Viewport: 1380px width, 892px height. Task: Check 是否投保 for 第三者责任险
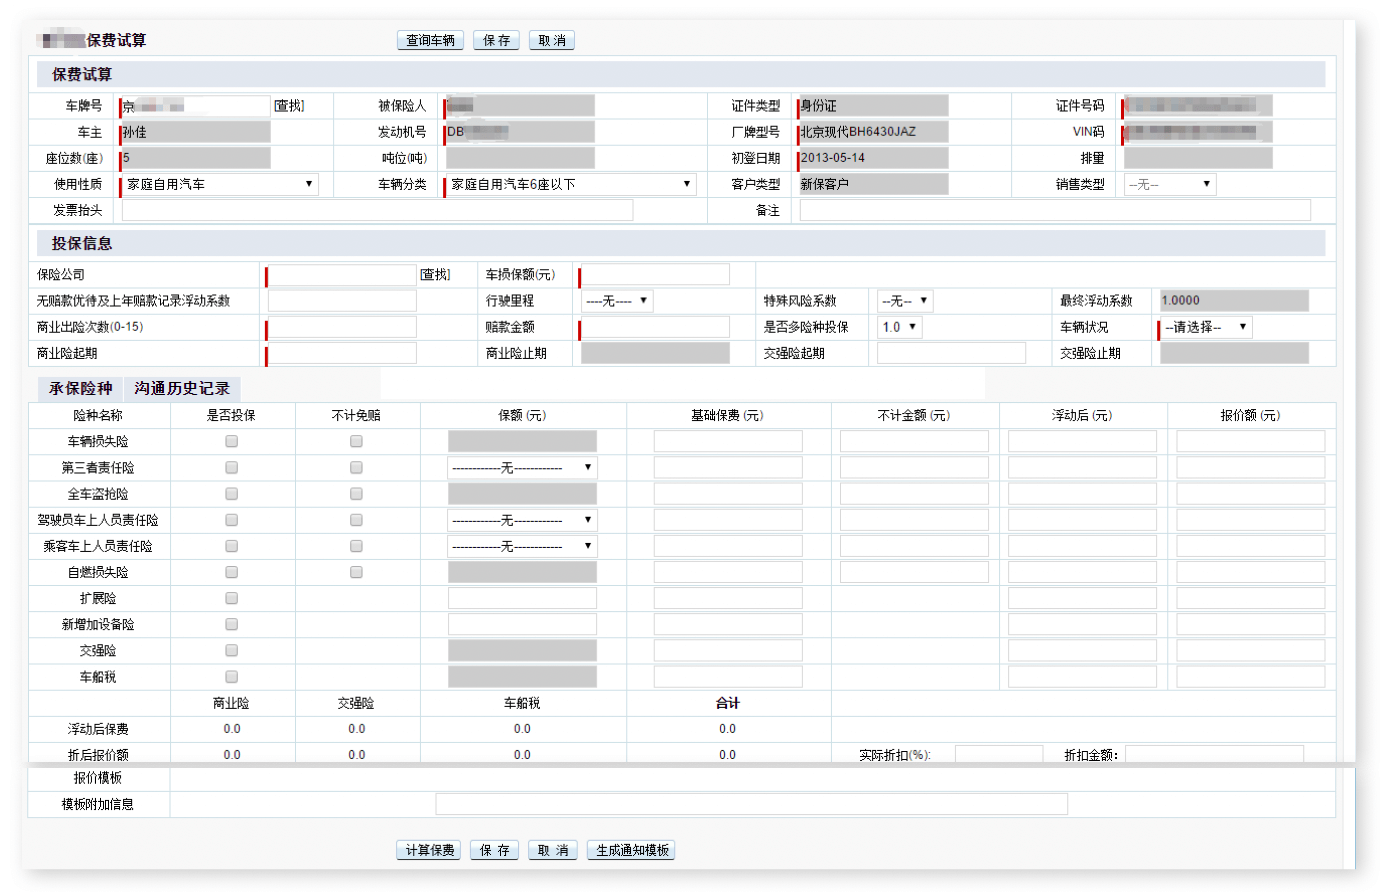232,467
